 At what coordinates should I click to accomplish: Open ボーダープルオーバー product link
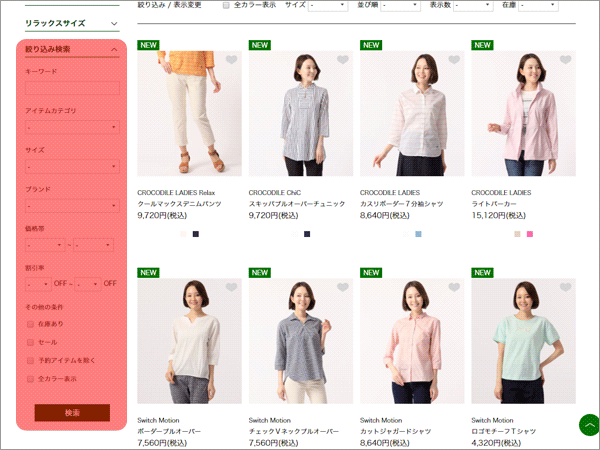click(x=169, y=431)
